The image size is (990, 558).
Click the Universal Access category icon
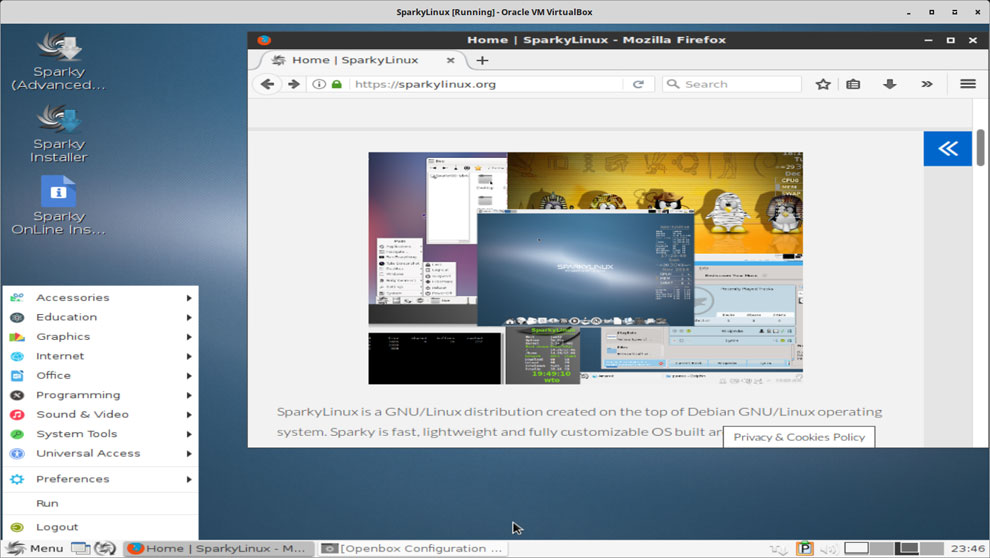point(17,454)
